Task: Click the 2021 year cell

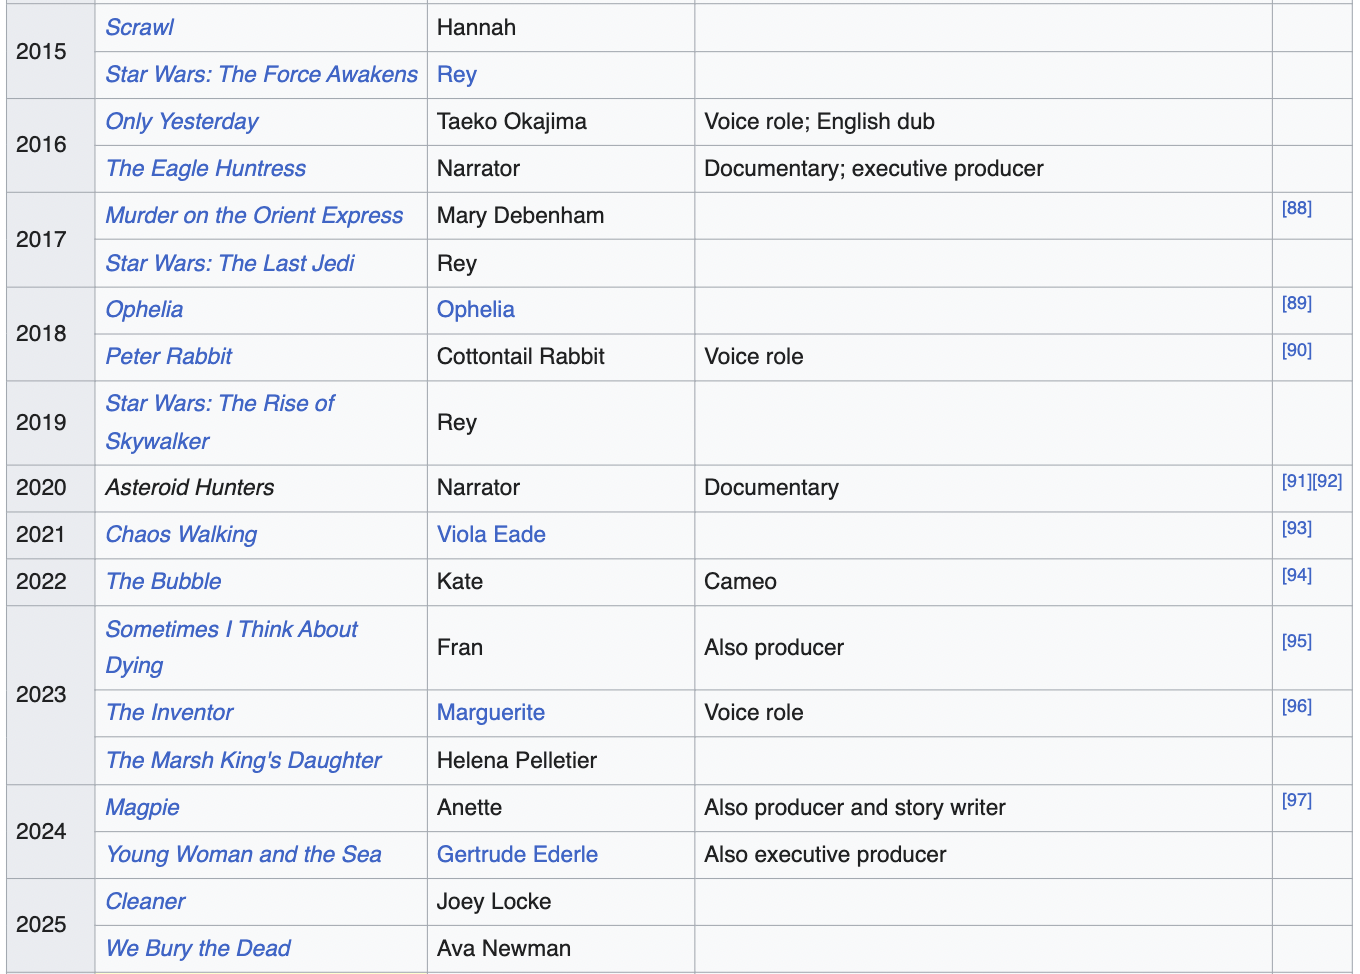Action: pos(50,535)
